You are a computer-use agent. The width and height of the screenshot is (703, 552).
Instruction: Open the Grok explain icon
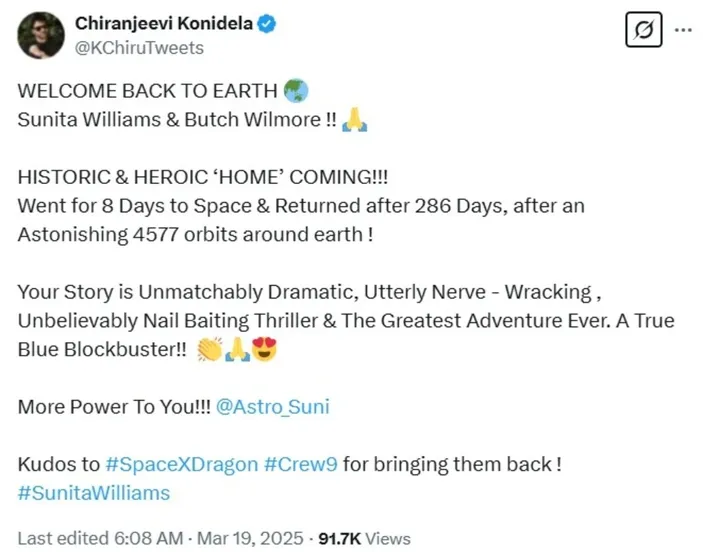coord(644,30)
